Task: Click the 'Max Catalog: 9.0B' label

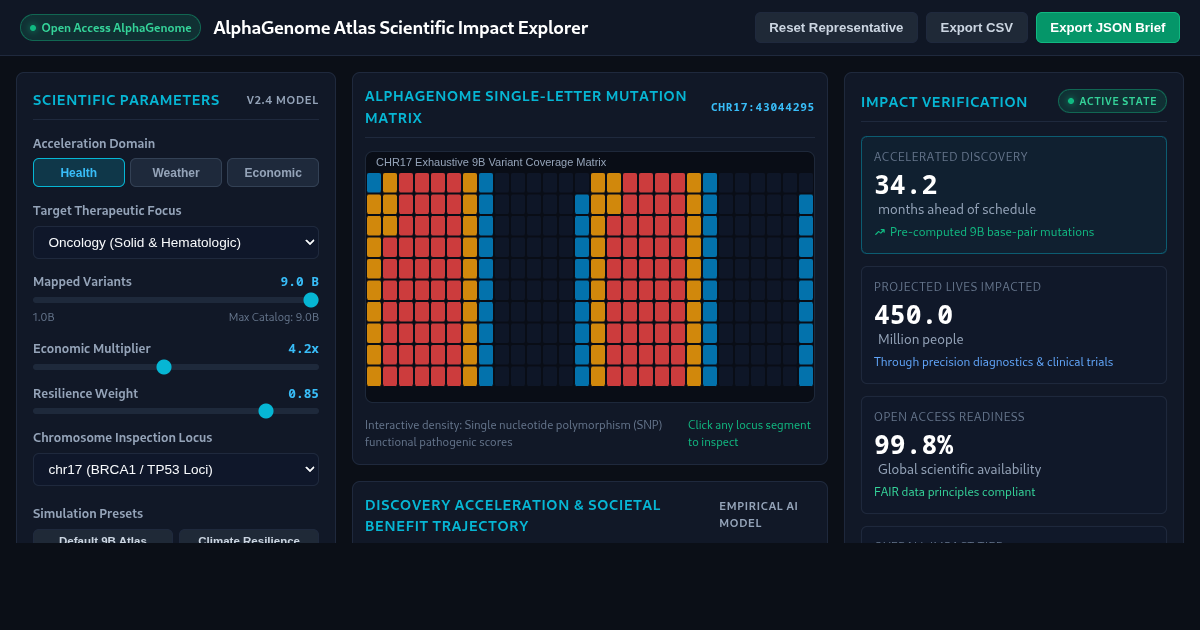Action: [x=274, y=317]
